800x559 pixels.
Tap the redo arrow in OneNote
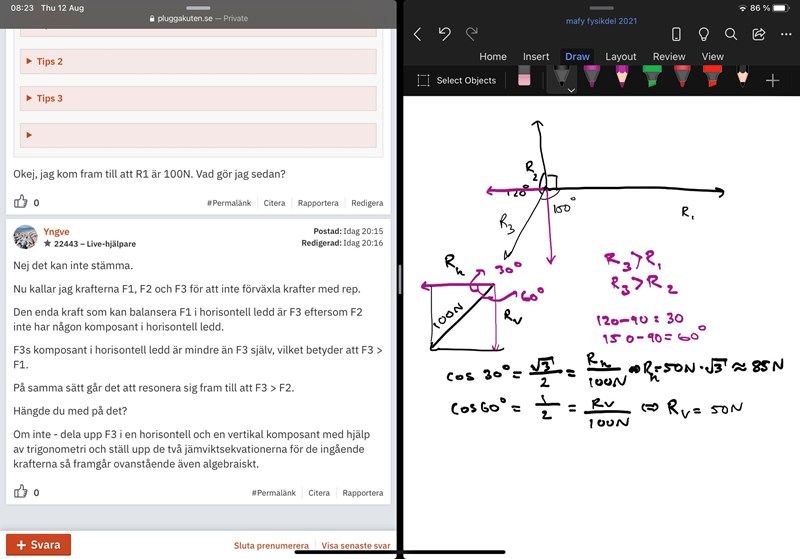471,34
